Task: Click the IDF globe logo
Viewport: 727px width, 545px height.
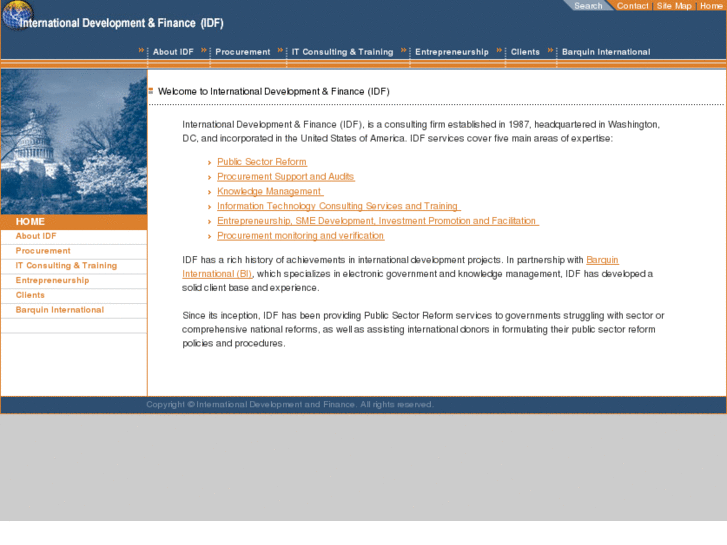Action: click(x=18, y=15)
